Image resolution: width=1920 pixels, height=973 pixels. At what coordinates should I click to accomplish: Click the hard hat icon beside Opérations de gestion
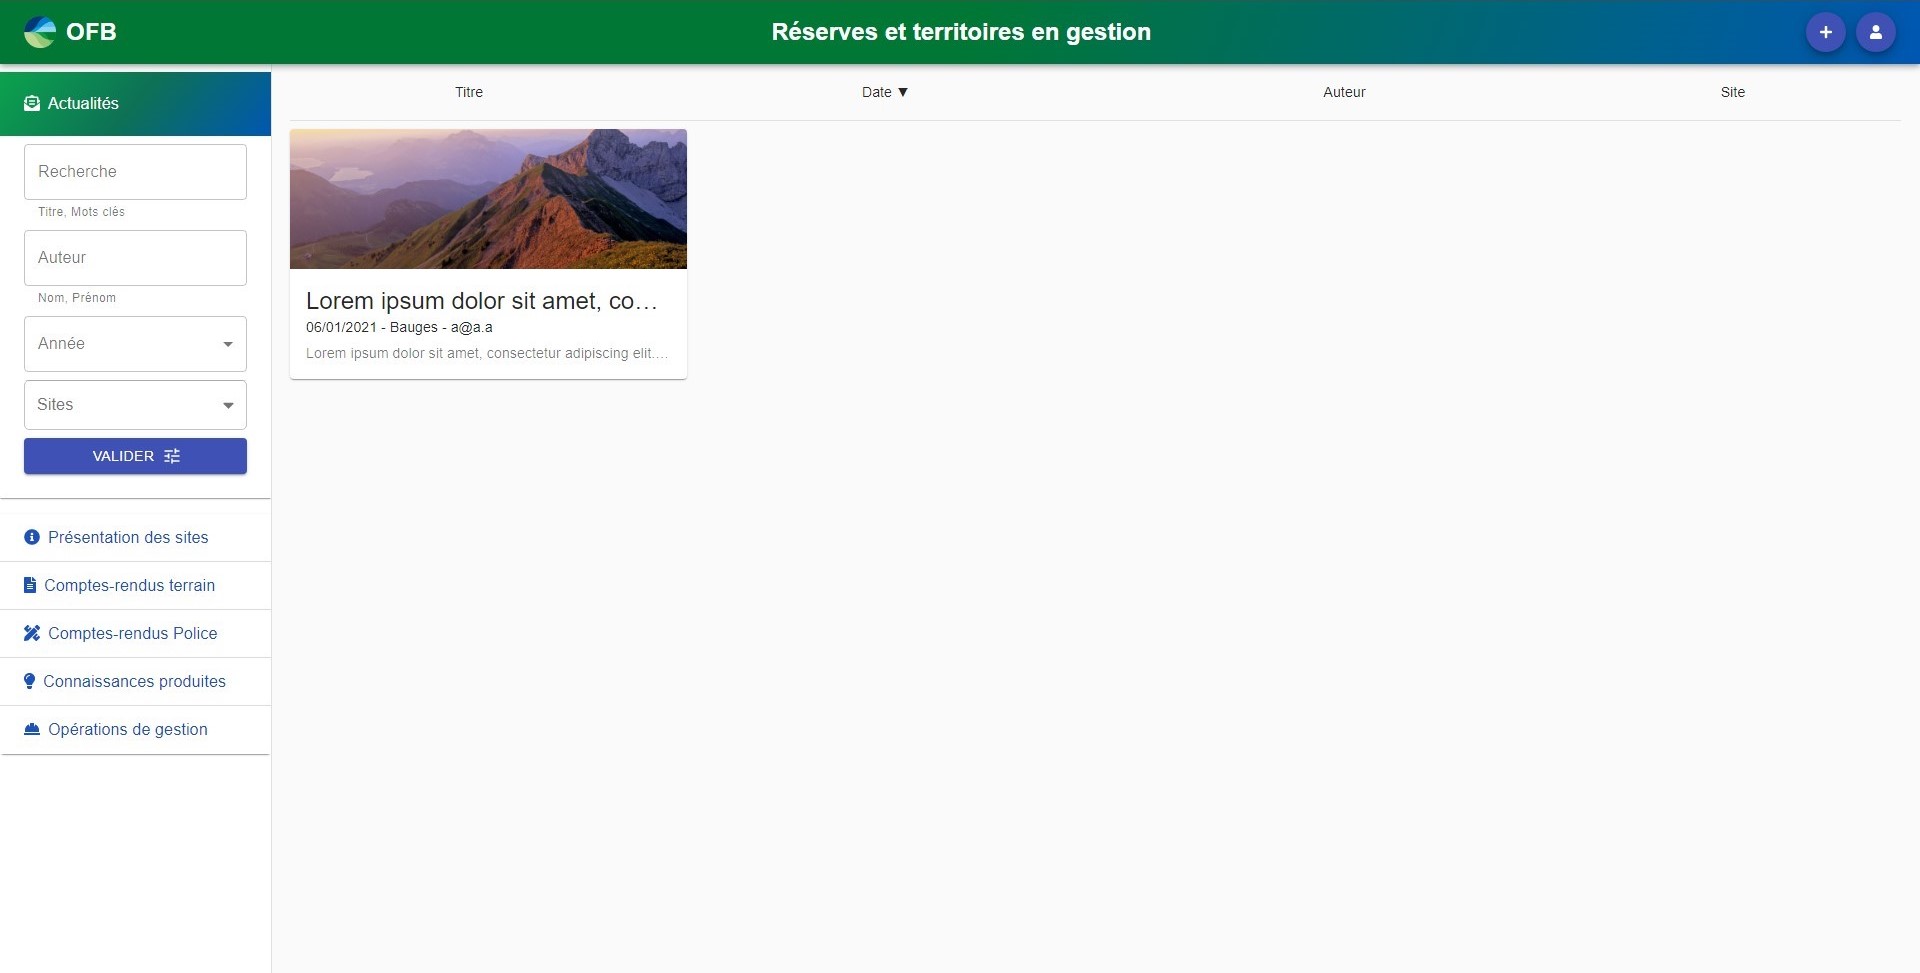click(x=32, y=729)
